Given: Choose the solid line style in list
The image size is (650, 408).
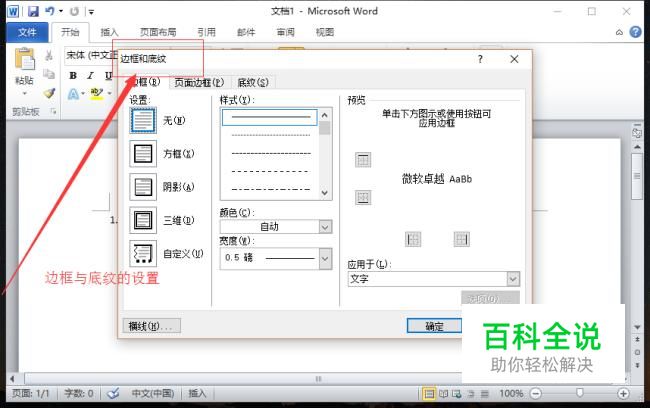Looking at the screenshot, I should point(270,117).
